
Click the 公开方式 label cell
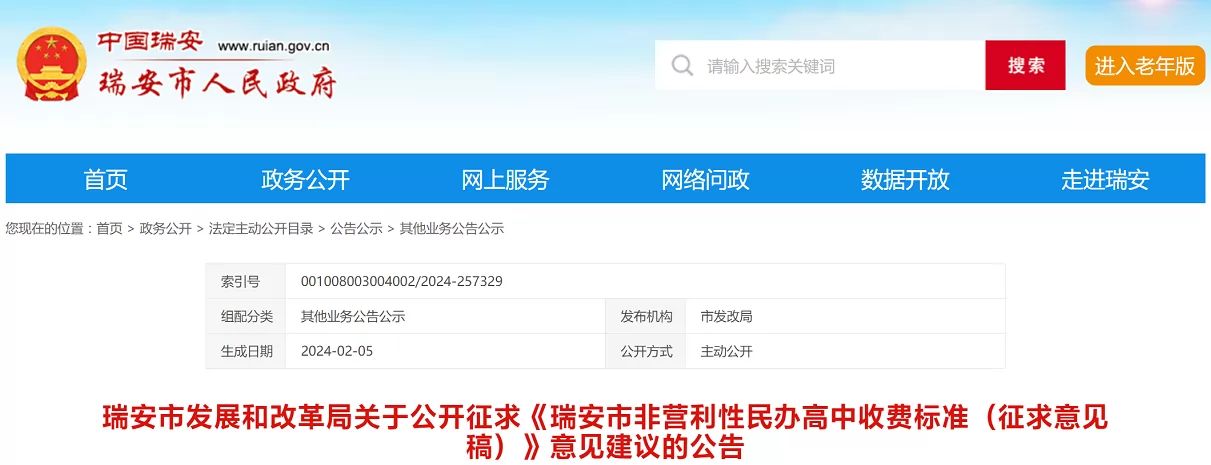pos(646,352)
